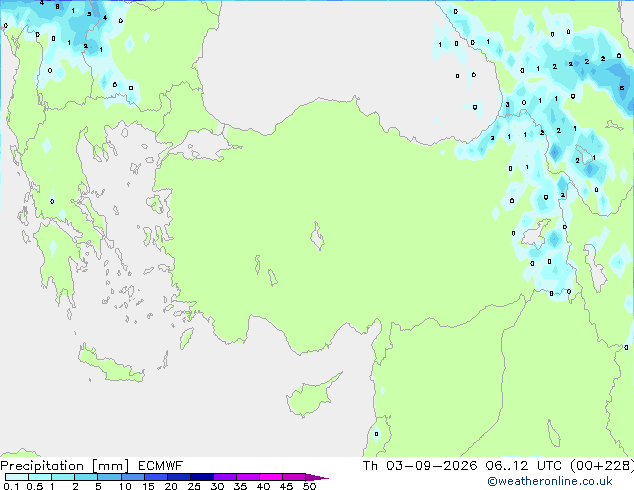Click the 2–5 mm legend color segment
The height and width of the screenshot is (490, 634).
click(x=86, y=477)
